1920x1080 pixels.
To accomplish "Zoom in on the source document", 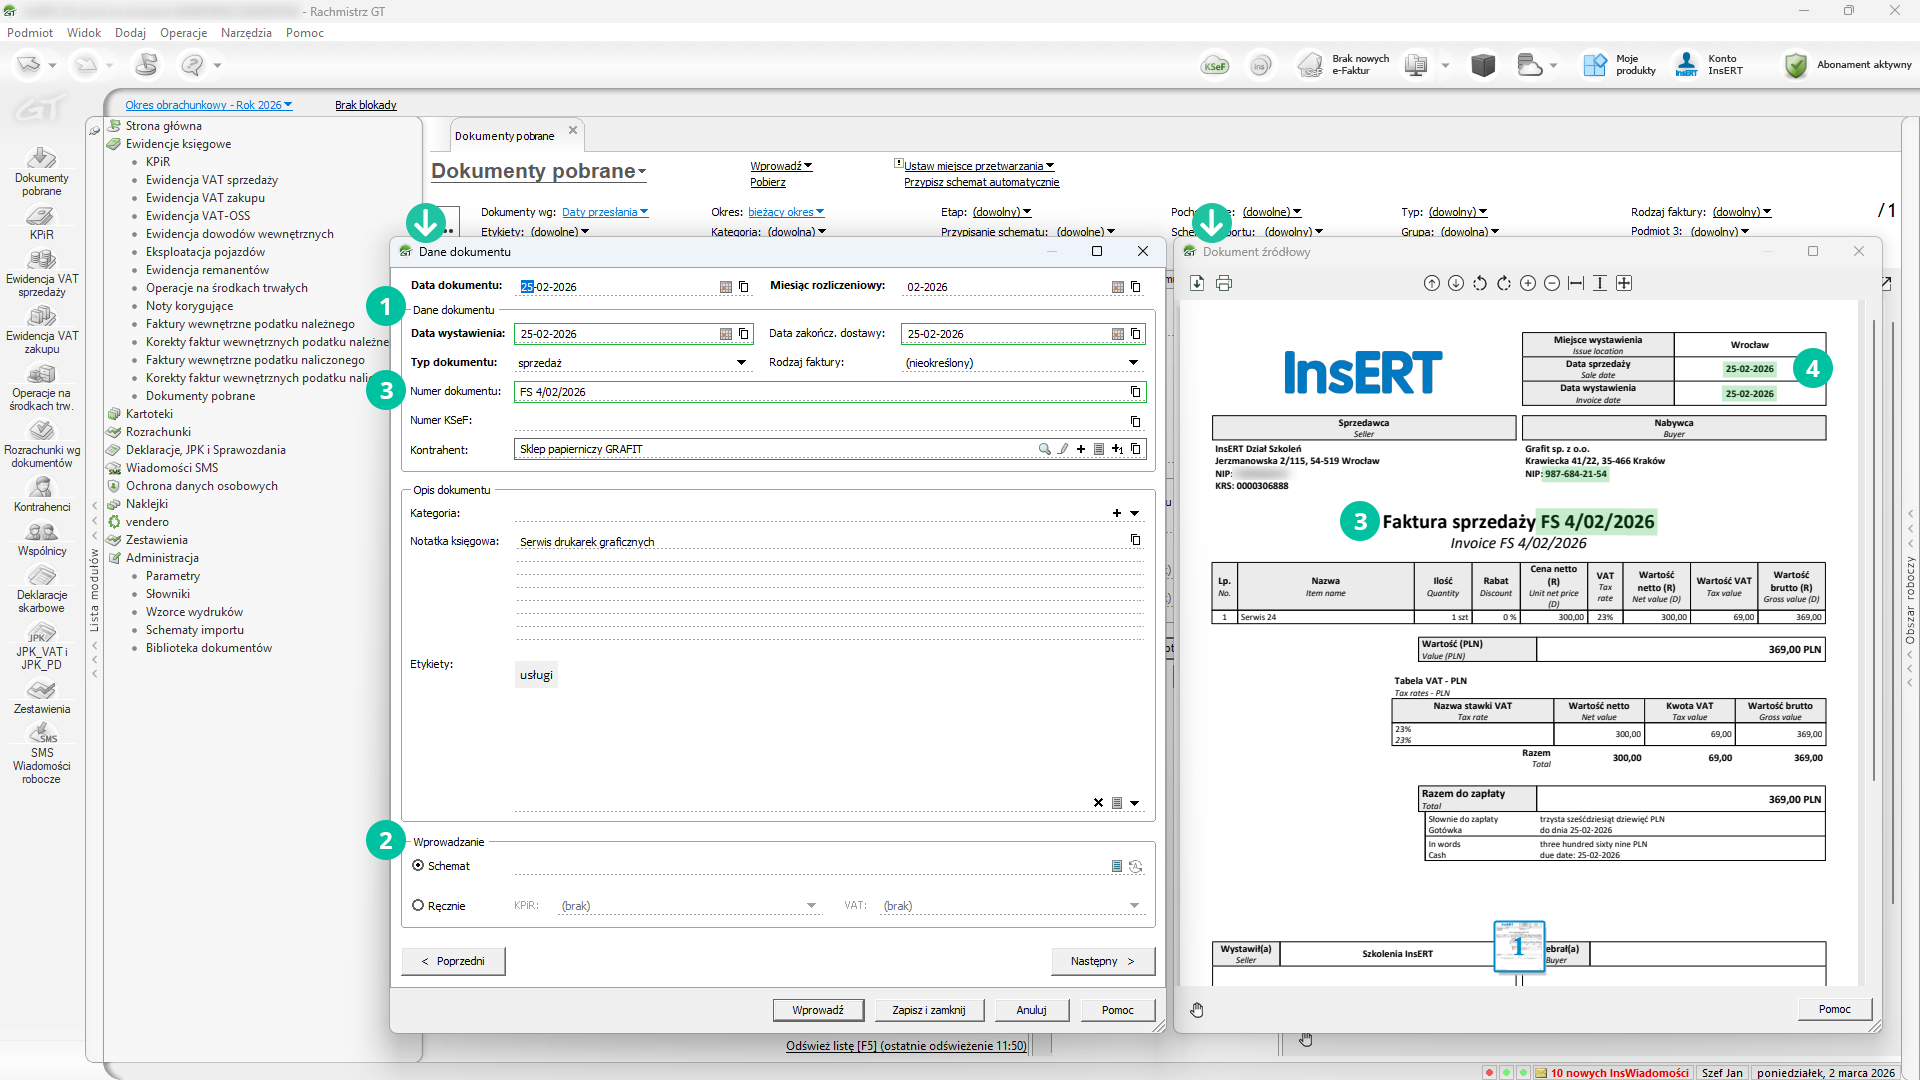I will (x=1528, y=284).
